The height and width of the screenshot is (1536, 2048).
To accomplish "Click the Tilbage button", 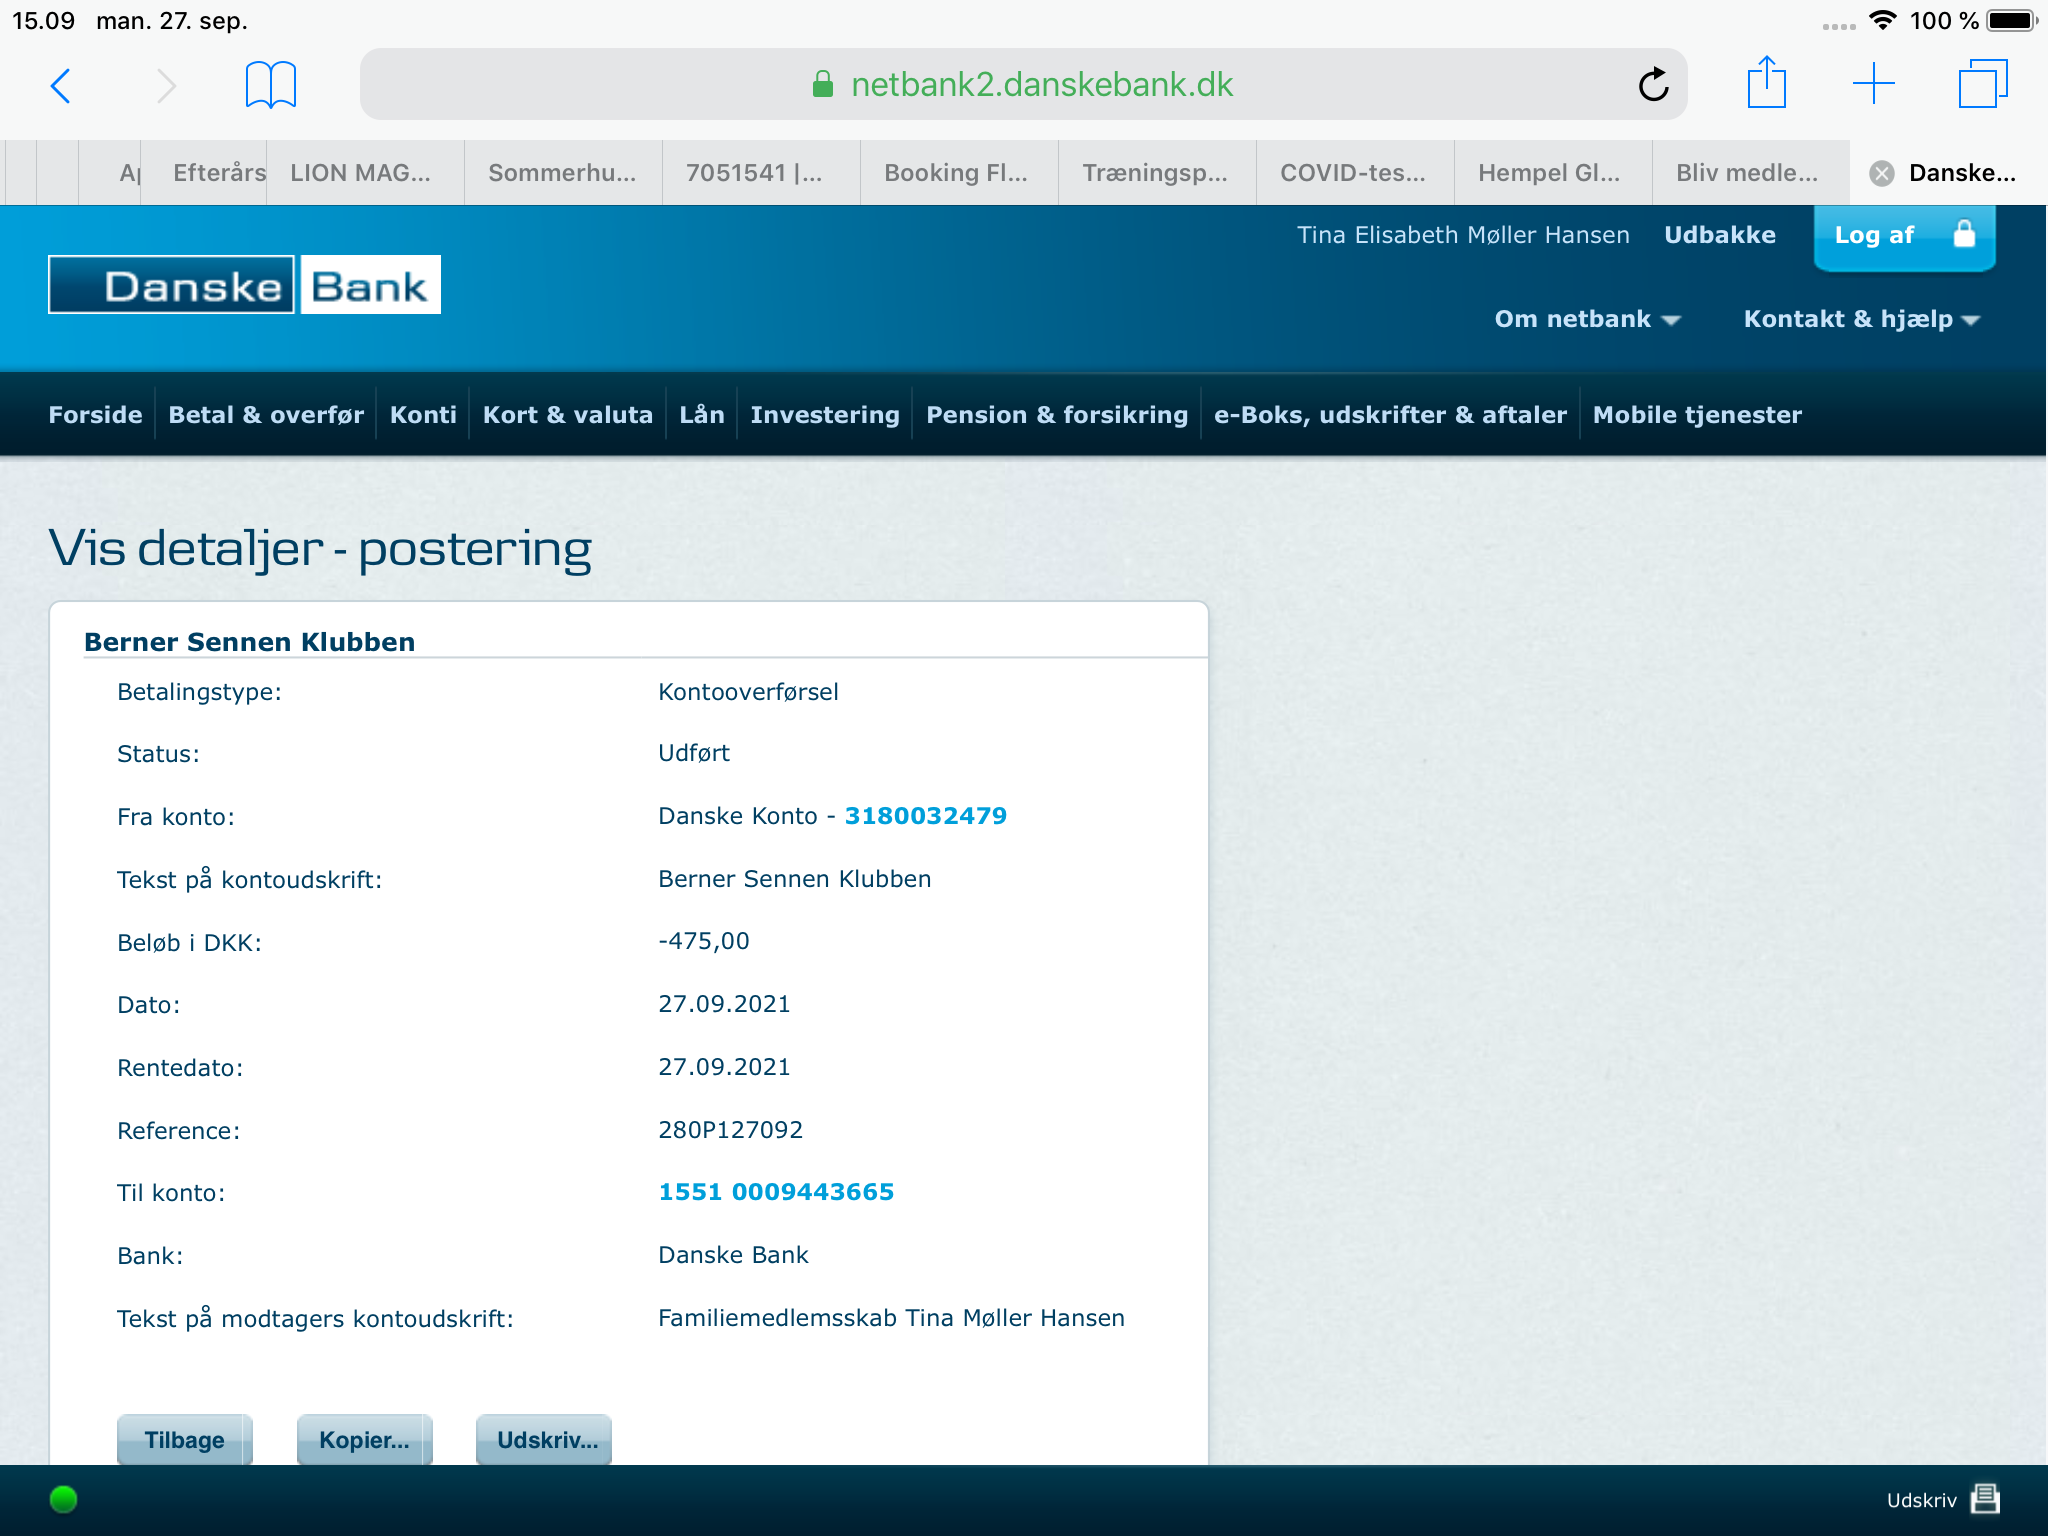I will 185,1440.
